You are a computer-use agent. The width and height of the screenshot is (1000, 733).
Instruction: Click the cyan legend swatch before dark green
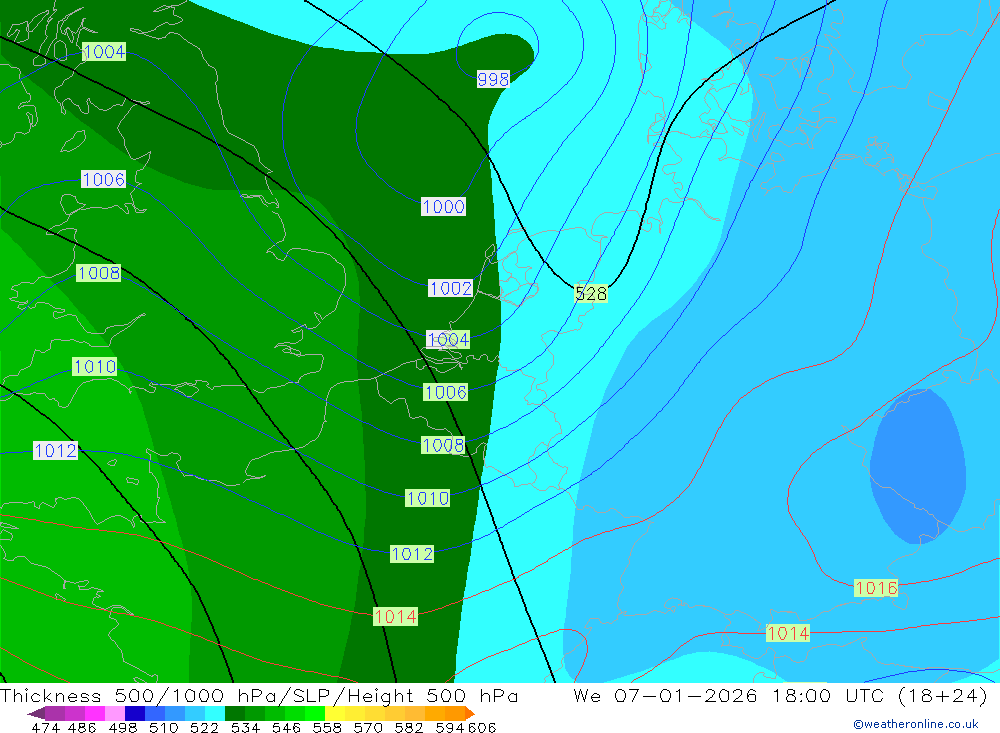click(215, 713)
